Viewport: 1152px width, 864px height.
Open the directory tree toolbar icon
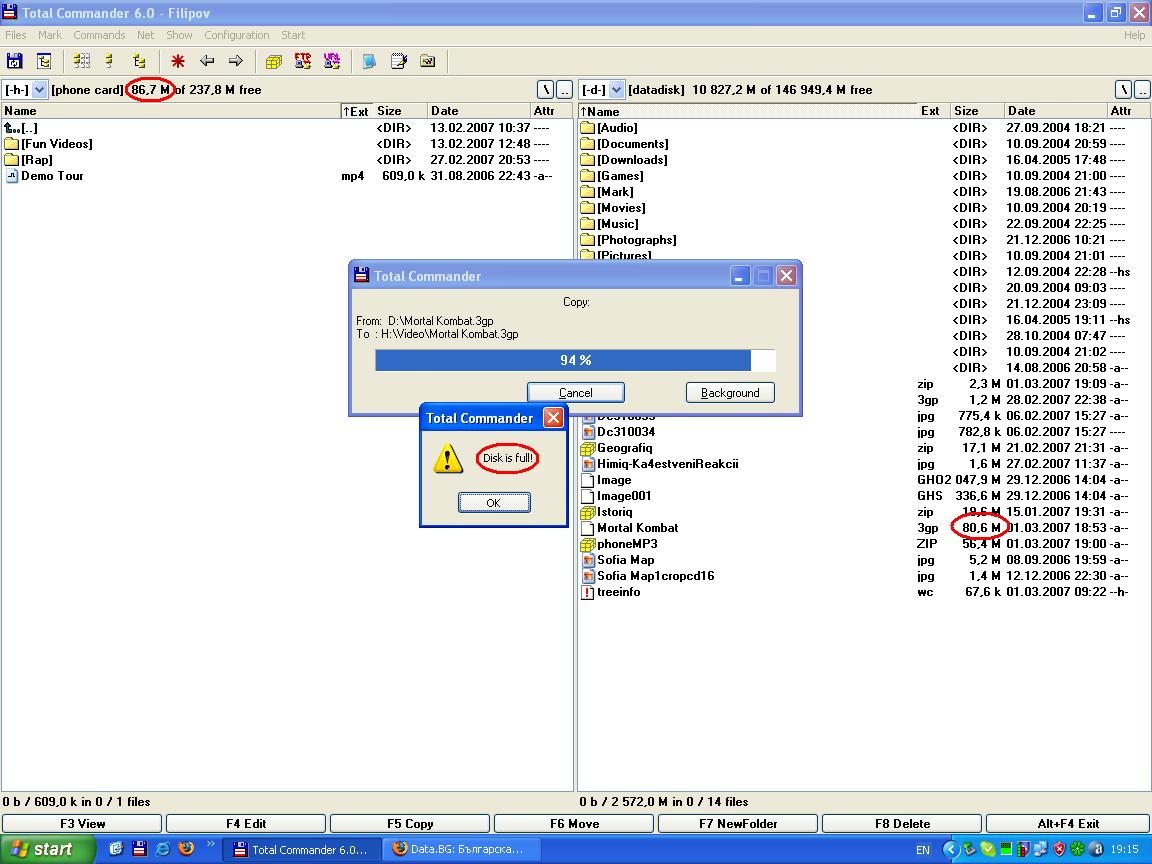(44, 62)
